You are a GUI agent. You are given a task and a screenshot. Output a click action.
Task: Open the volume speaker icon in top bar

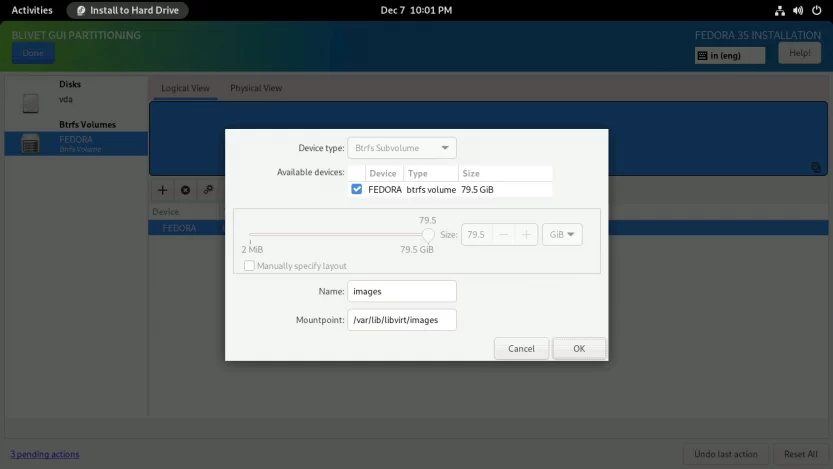pyautogui.click(x=798, y=11)
